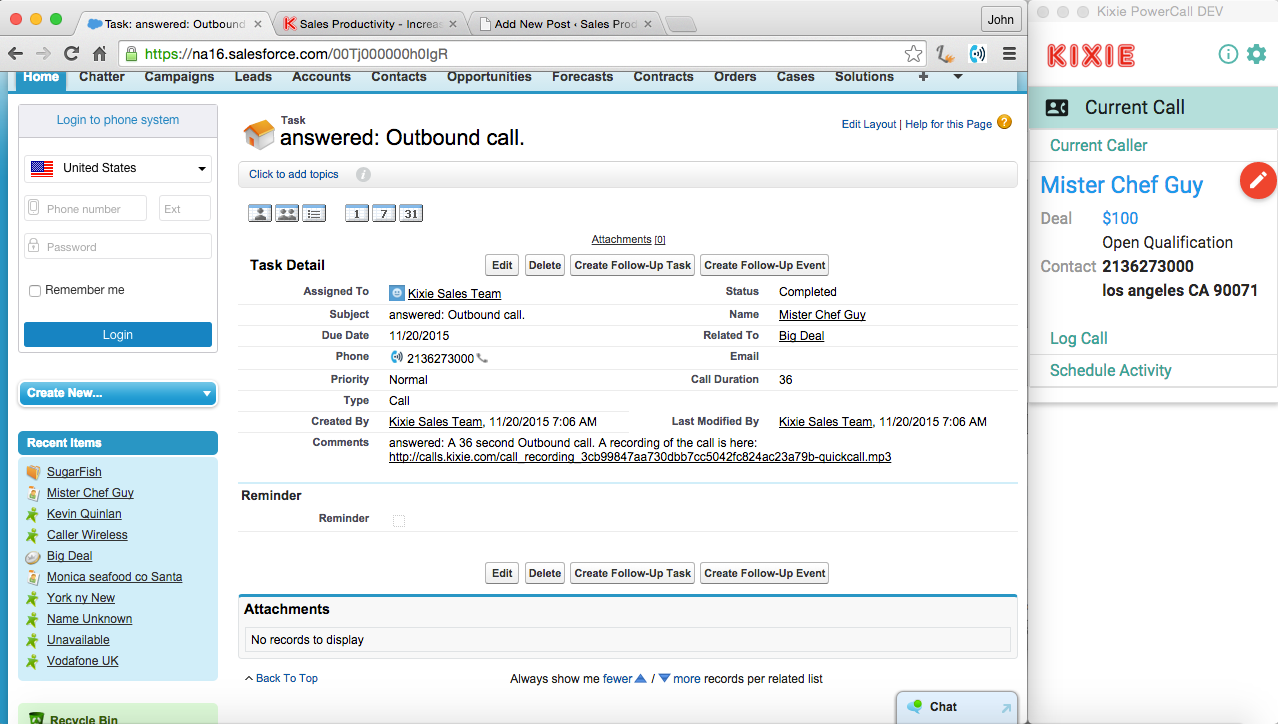Enable the Remember me checkbox
This screenshot has height=724, width=1278.
click(x=35, y=291)
